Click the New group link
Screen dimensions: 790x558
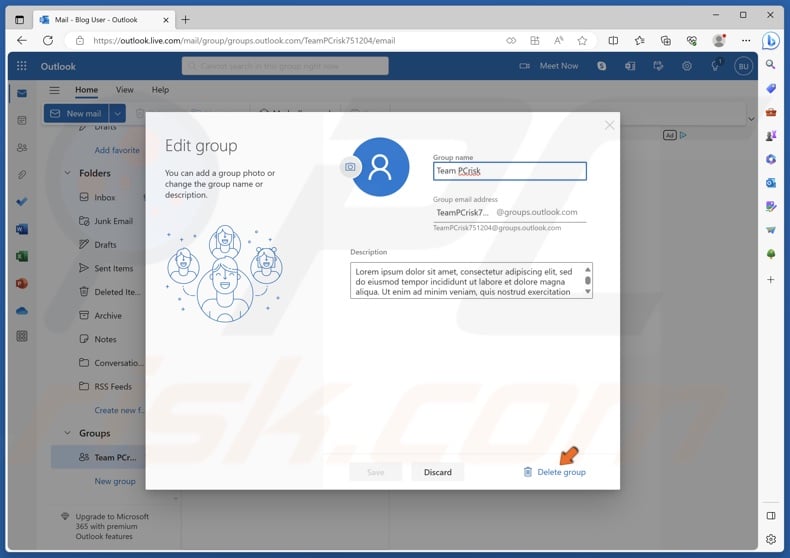click(115, 481)
